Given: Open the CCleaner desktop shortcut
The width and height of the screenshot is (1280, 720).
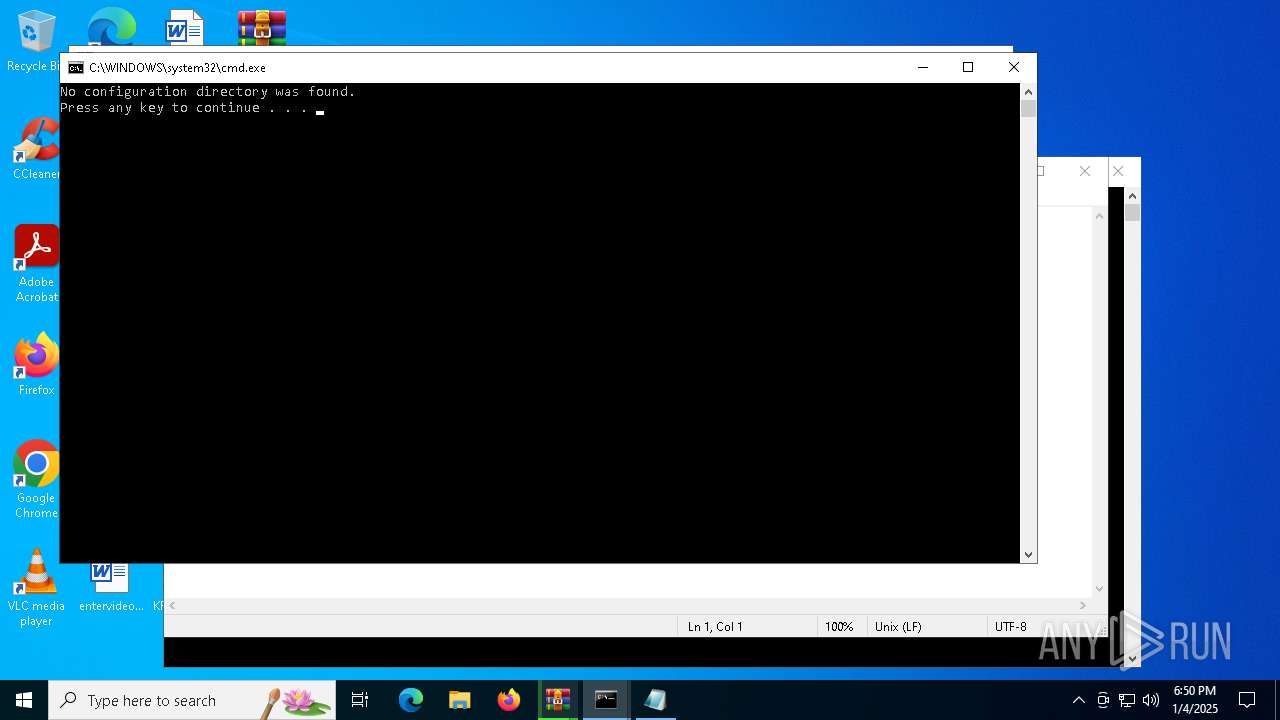Looking at the screenshot, I should point(36,149).
